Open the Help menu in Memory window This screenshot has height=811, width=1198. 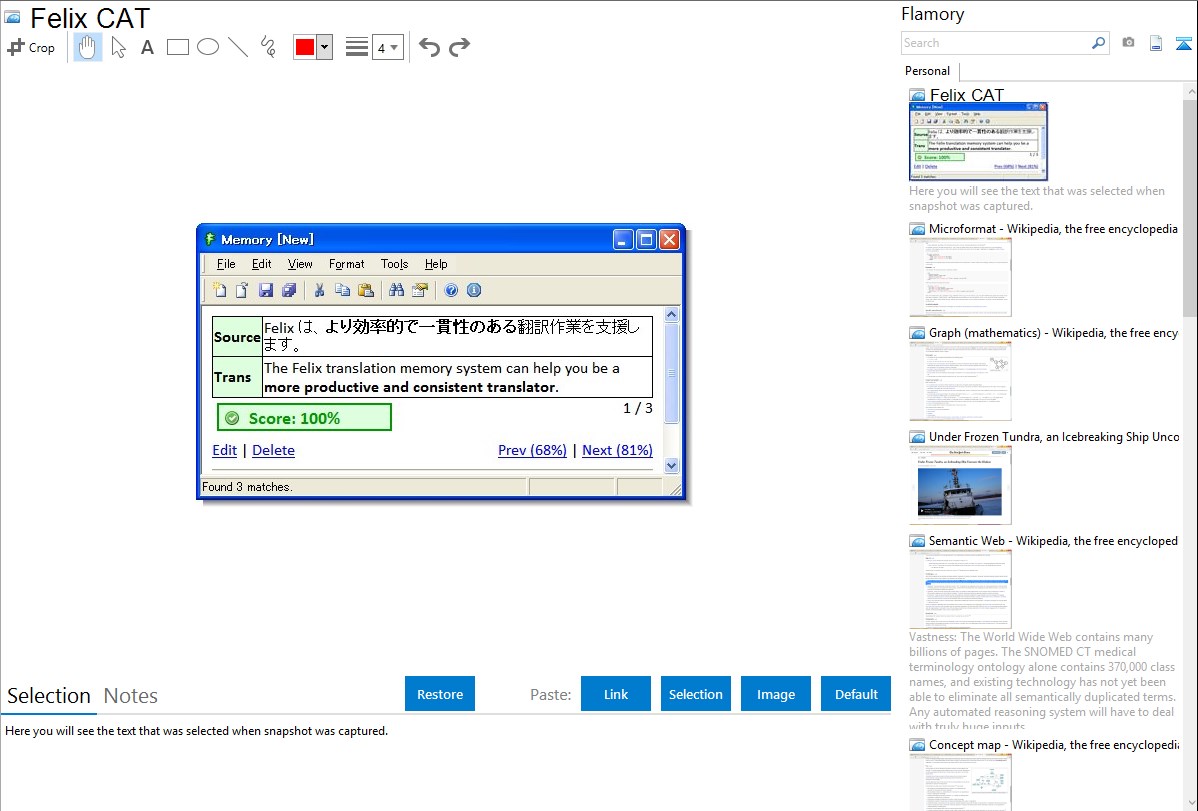click(x=436, y=264)
